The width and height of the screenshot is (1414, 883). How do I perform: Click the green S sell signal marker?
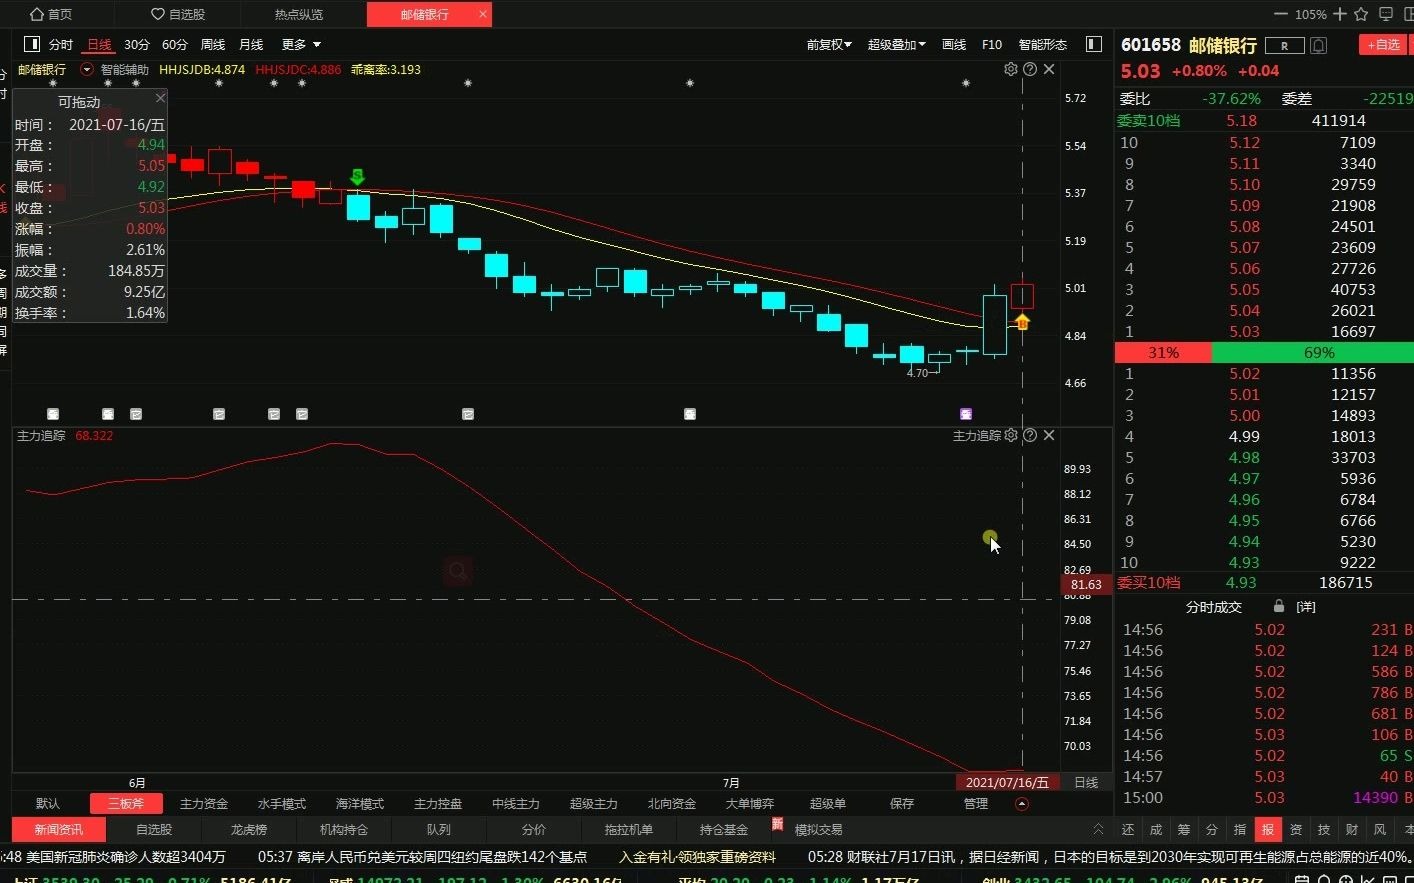[x=357, y=177]
